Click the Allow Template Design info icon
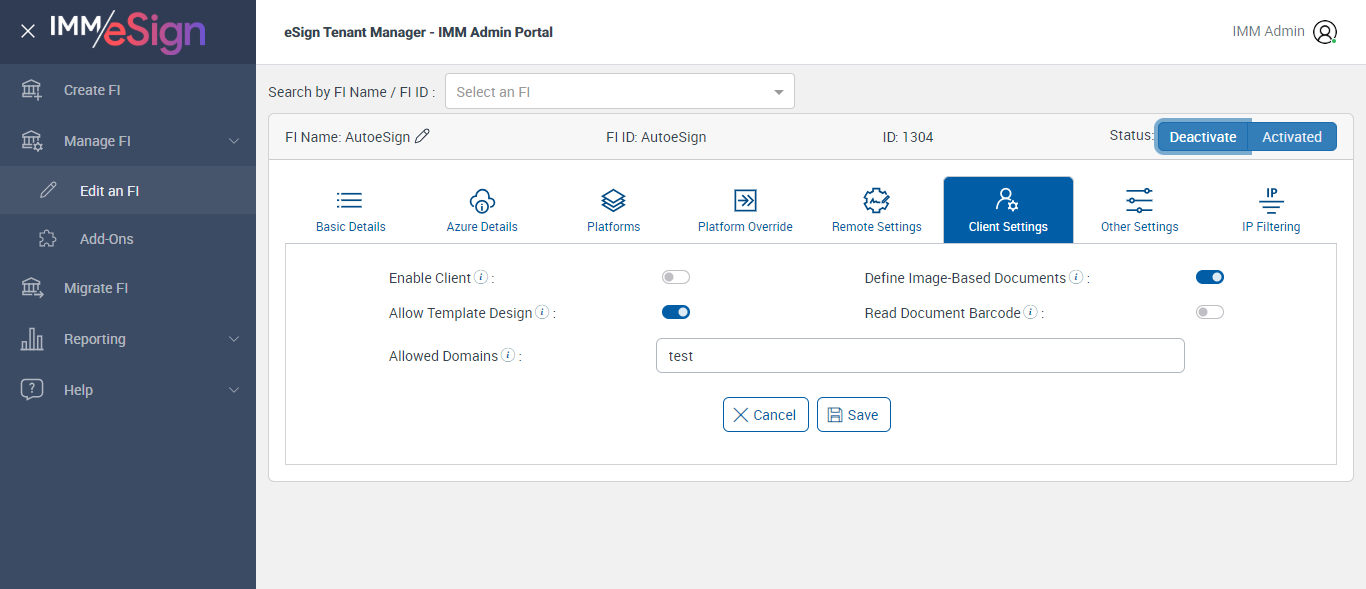The image size is (1366, 589). 542,313
